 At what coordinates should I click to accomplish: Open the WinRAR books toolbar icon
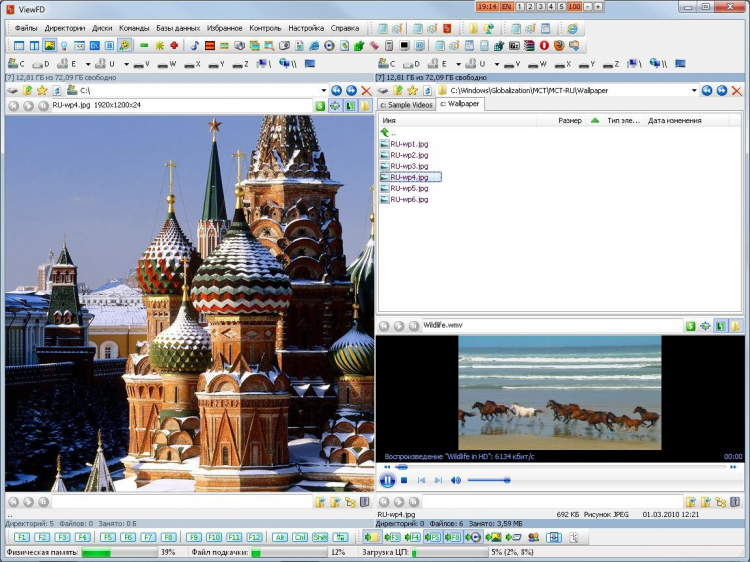tap(529, 45)
